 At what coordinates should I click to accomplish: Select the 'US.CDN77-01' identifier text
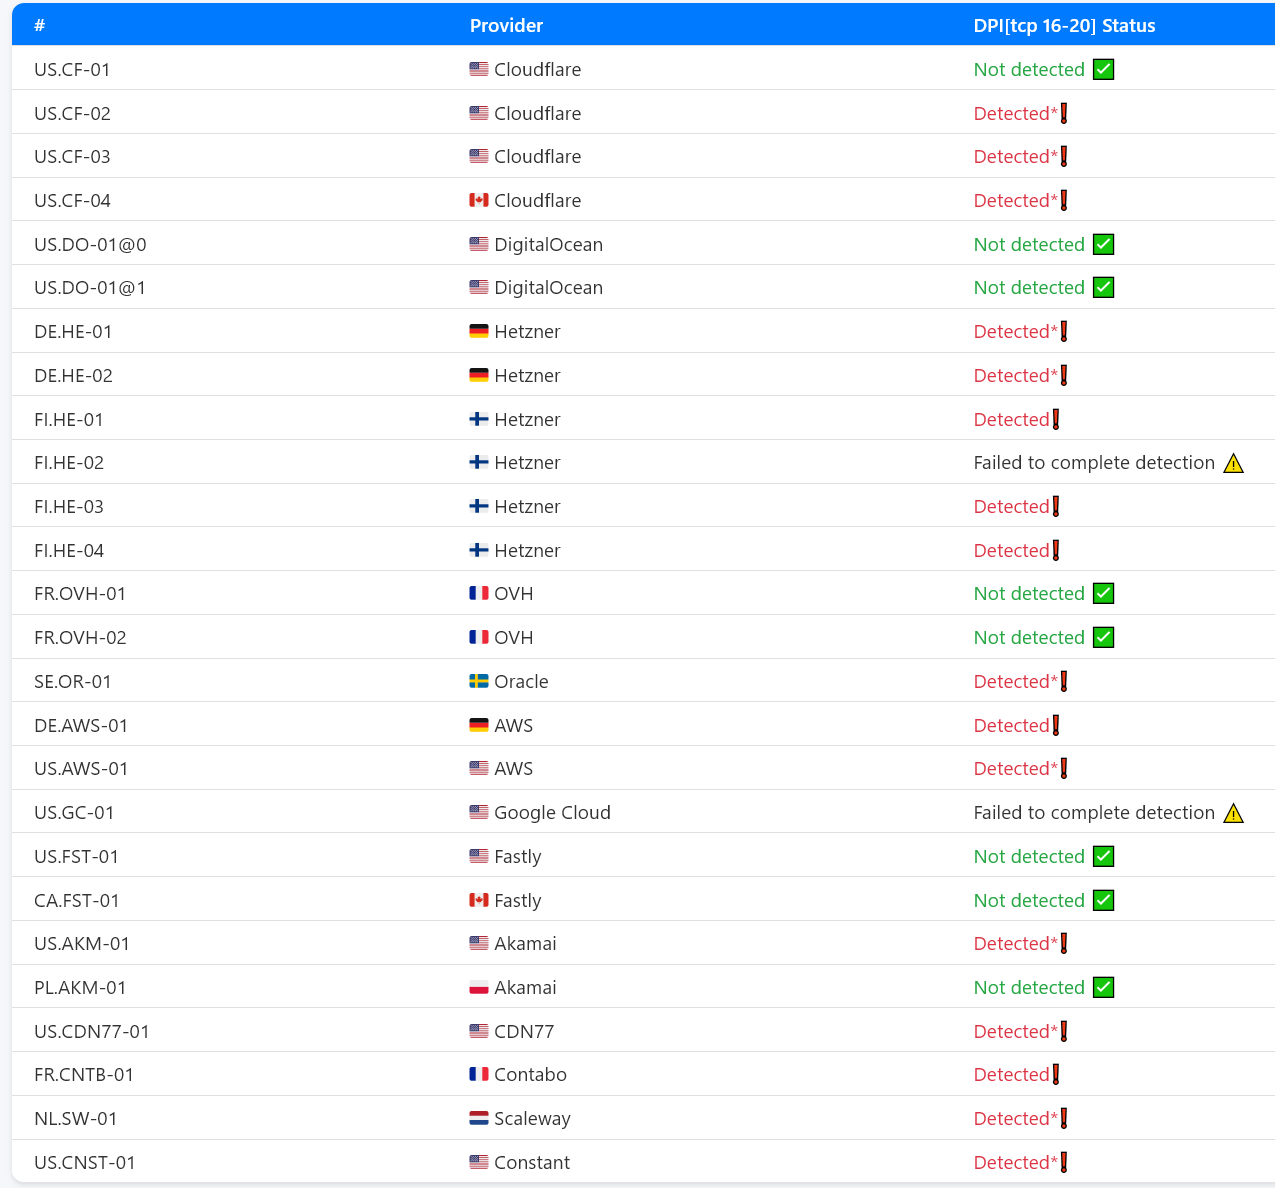tap(92, 1031)
